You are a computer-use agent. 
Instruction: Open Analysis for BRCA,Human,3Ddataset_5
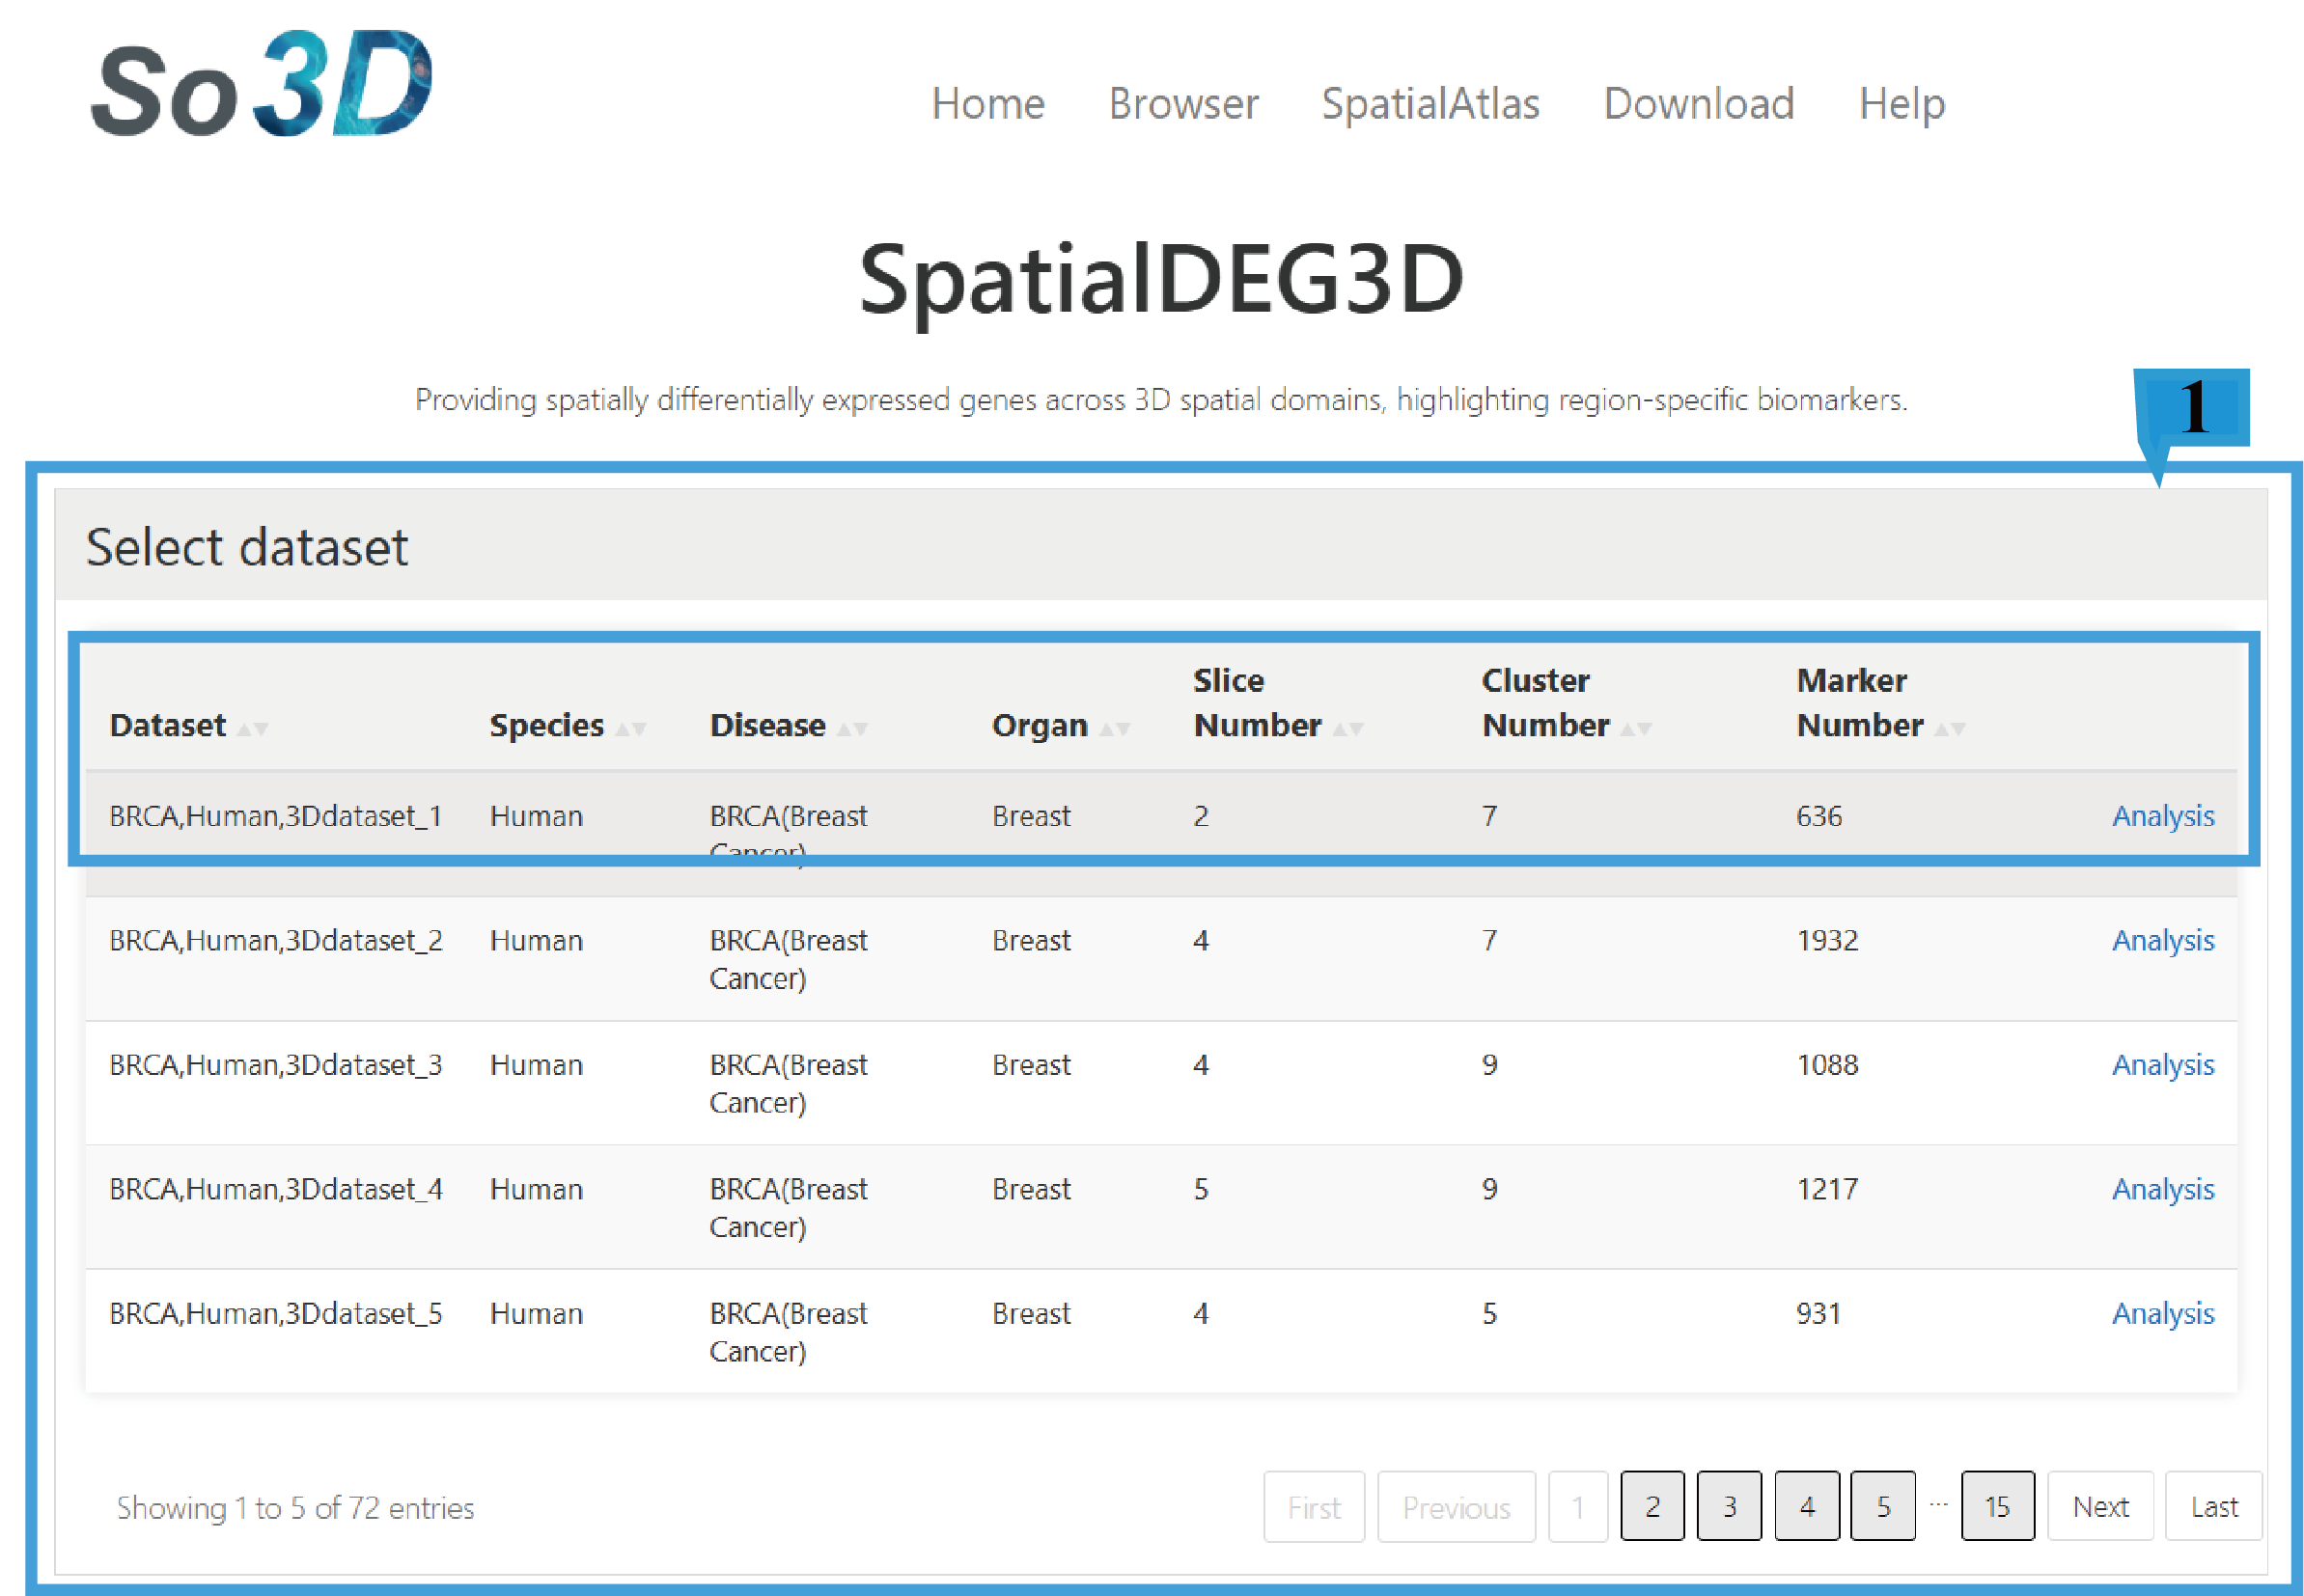pos(2162,1313)
